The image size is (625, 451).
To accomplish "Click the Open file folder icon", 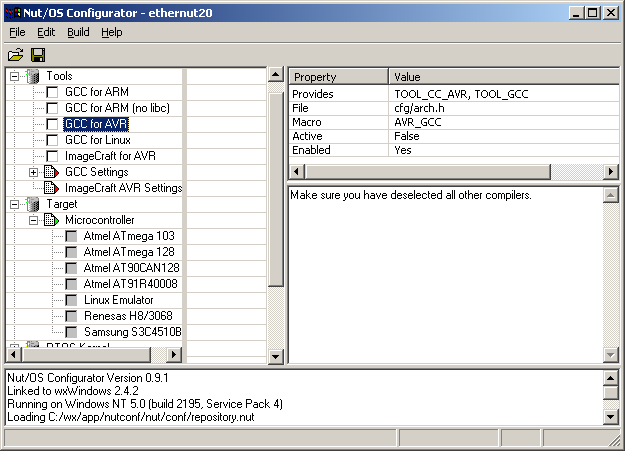I will coord(16,55).
